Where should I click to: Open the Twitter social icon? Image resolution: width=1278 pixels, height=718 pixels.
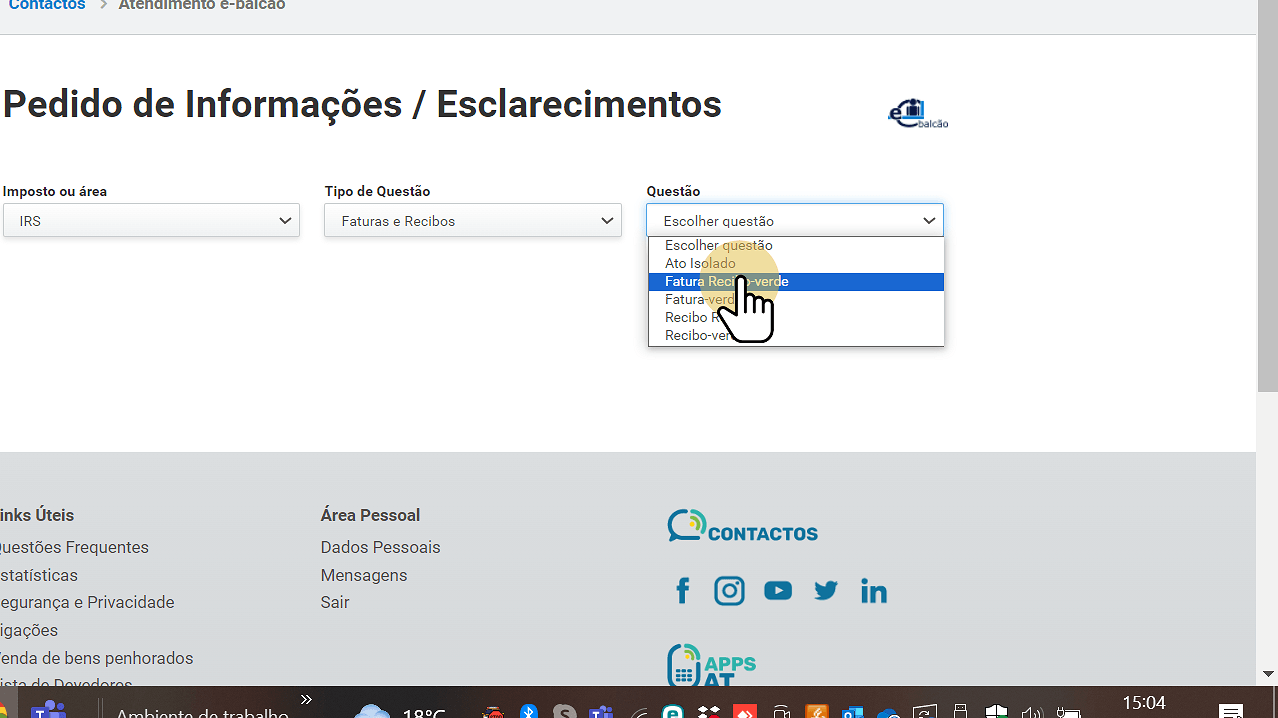pos(825,591)
